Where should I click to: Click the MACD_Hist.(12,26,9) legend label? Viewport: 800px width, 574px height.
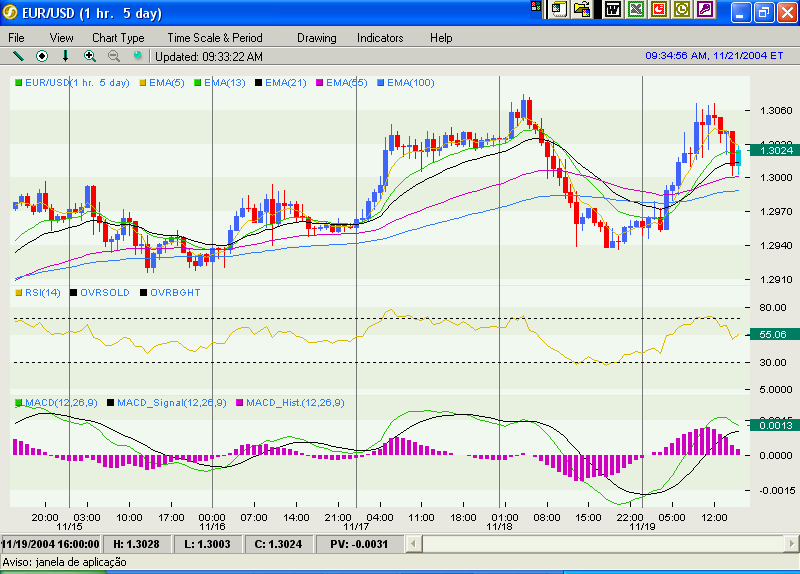[294, 403]
